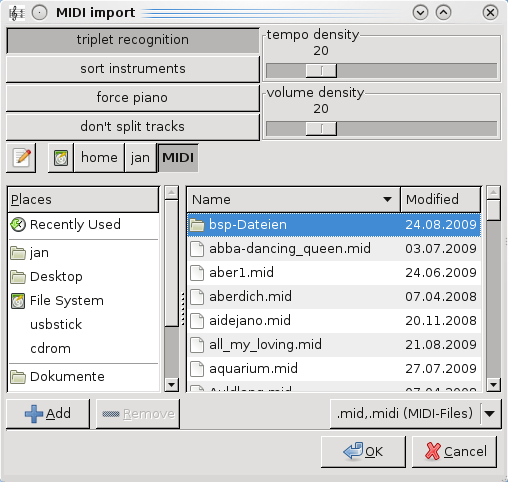Image resolution: width=508 pixels, height=482 pixels.
Task: Select cdrom in Places
Action: pos(50,349)
